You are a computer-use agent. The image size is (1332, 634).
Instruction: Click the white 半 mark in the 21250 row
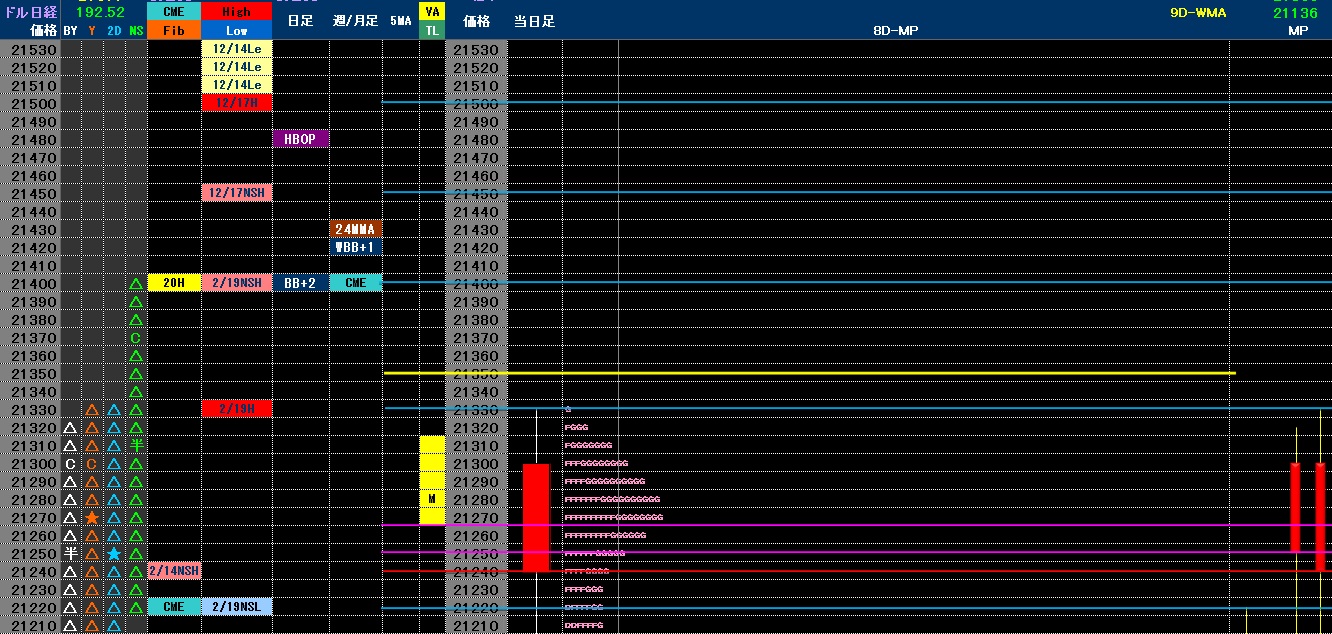point(70,553)
